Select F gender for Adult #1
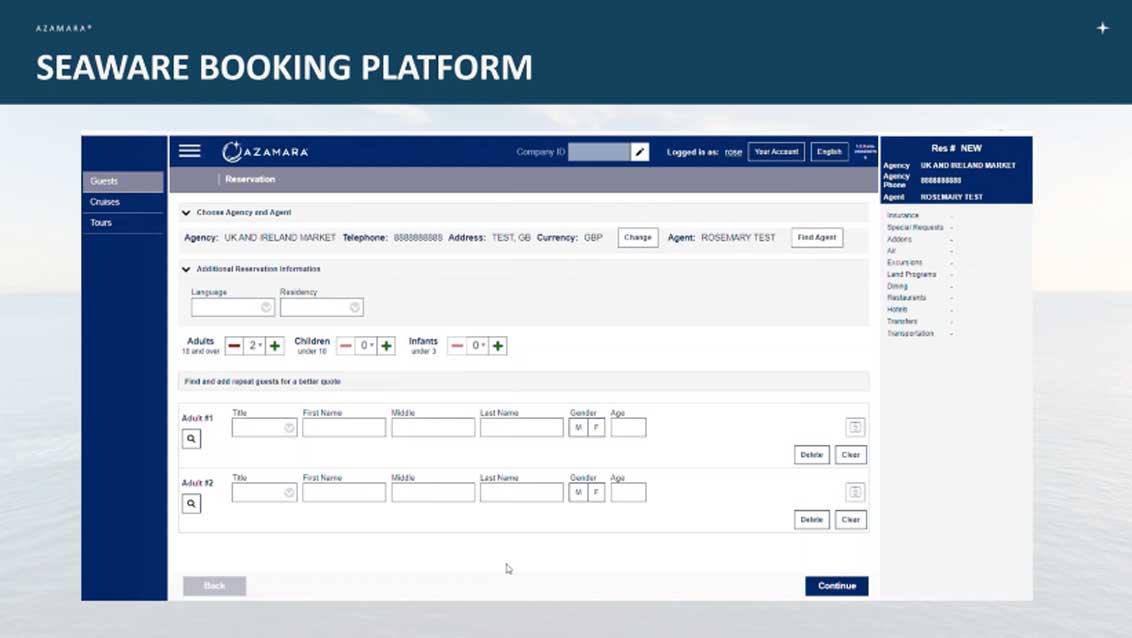Screen dimensions: 1132x638 [596, 428]
